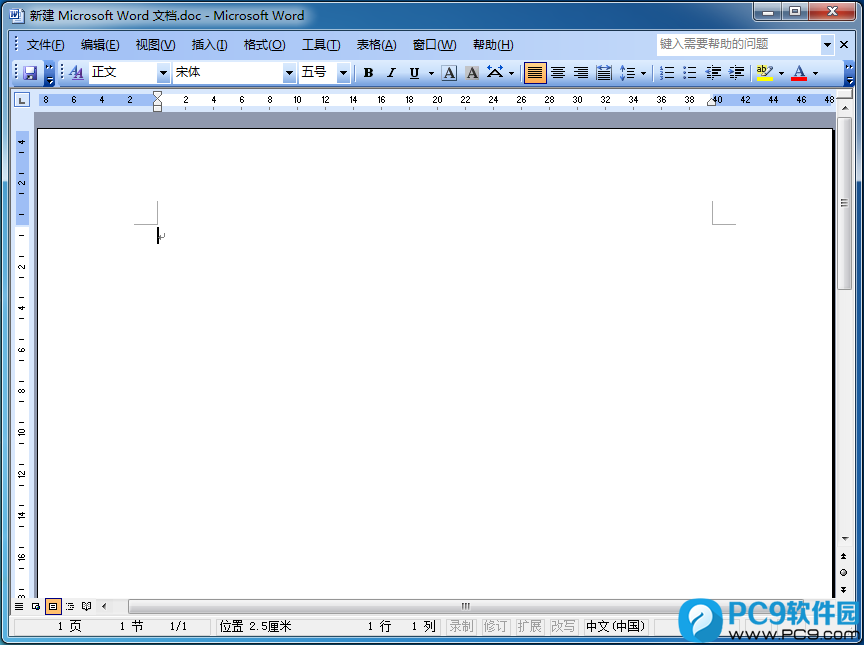Expand Standard toolbar options chevron
The height and width of the screenshot is (645, 864).
(50, 73)
